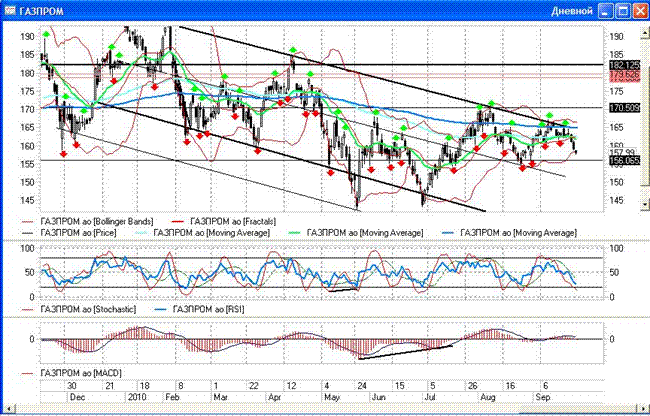Image resolution: width=650 pixels, height=416 pixels.
Task: Click the Feb month label on time axis
Action: (x=172, y=397)
